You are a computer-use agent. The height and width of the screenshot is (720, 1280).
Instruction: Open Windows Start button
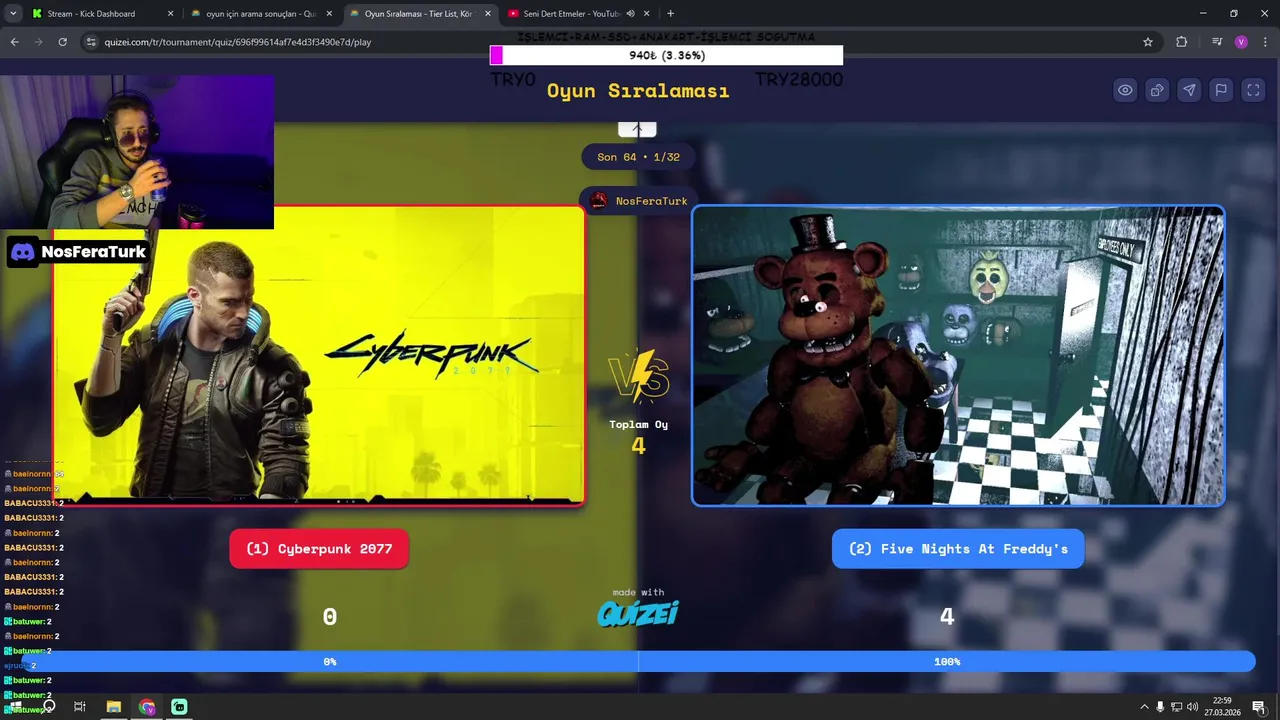(x=15, y=707)
